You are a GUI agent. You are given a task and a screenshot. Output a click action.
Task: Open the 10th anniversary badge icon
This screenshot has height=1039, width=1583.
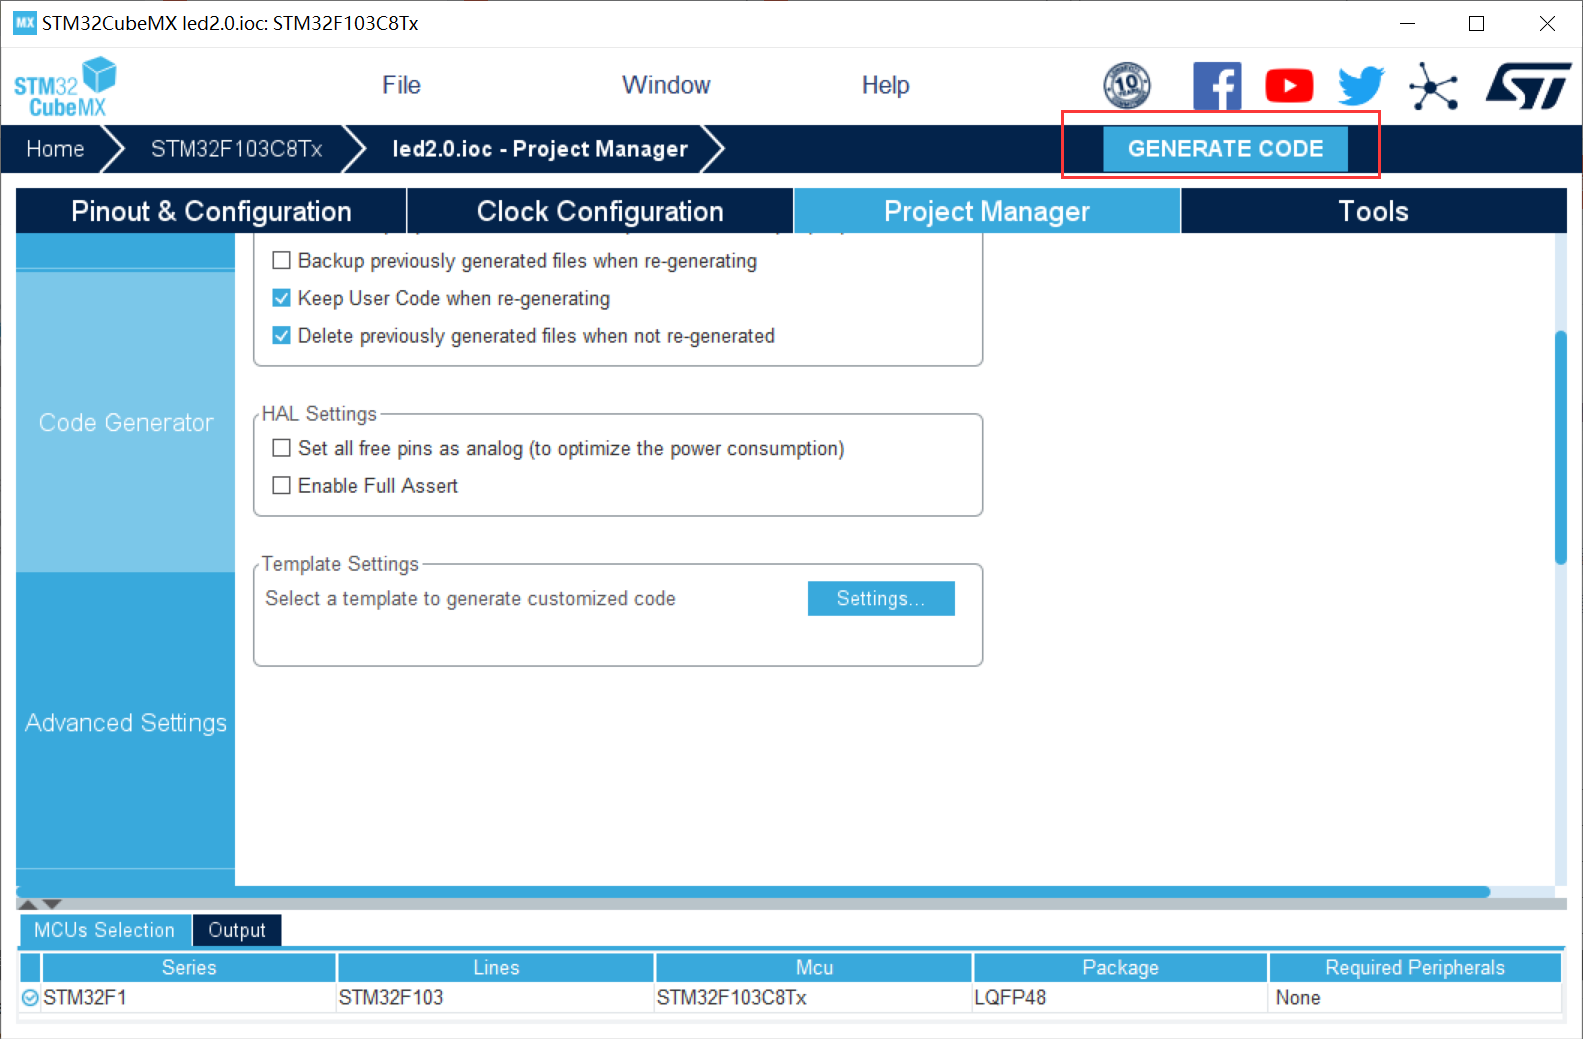click(x=1127, y=85)
